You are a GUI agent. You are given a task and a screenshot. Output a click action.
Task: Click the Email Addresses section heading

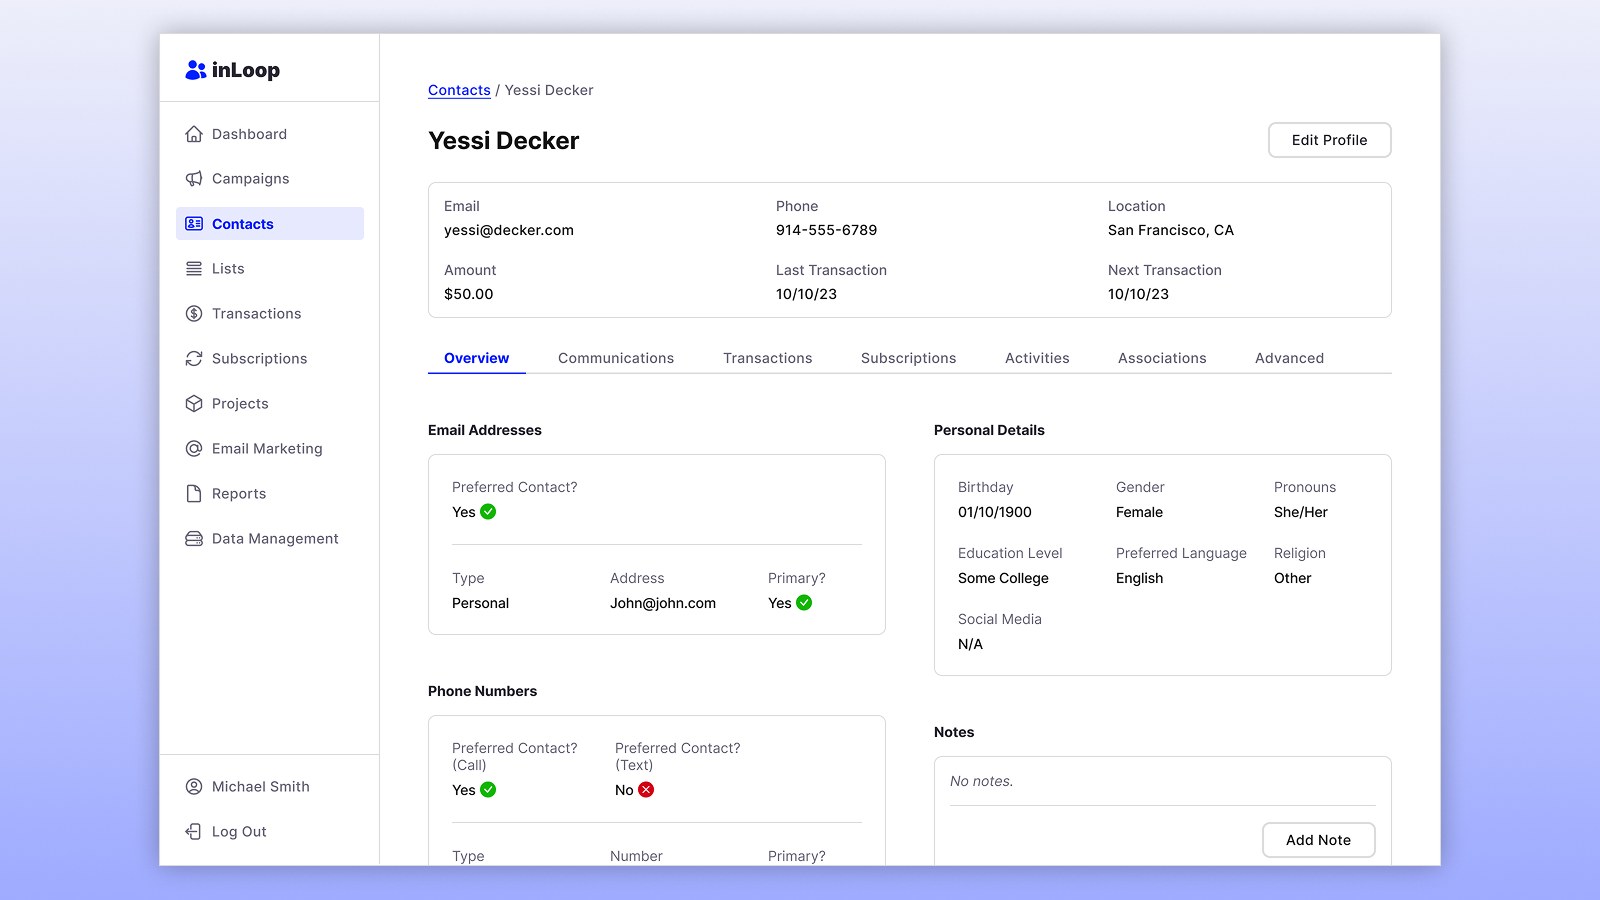pos(485,430)
